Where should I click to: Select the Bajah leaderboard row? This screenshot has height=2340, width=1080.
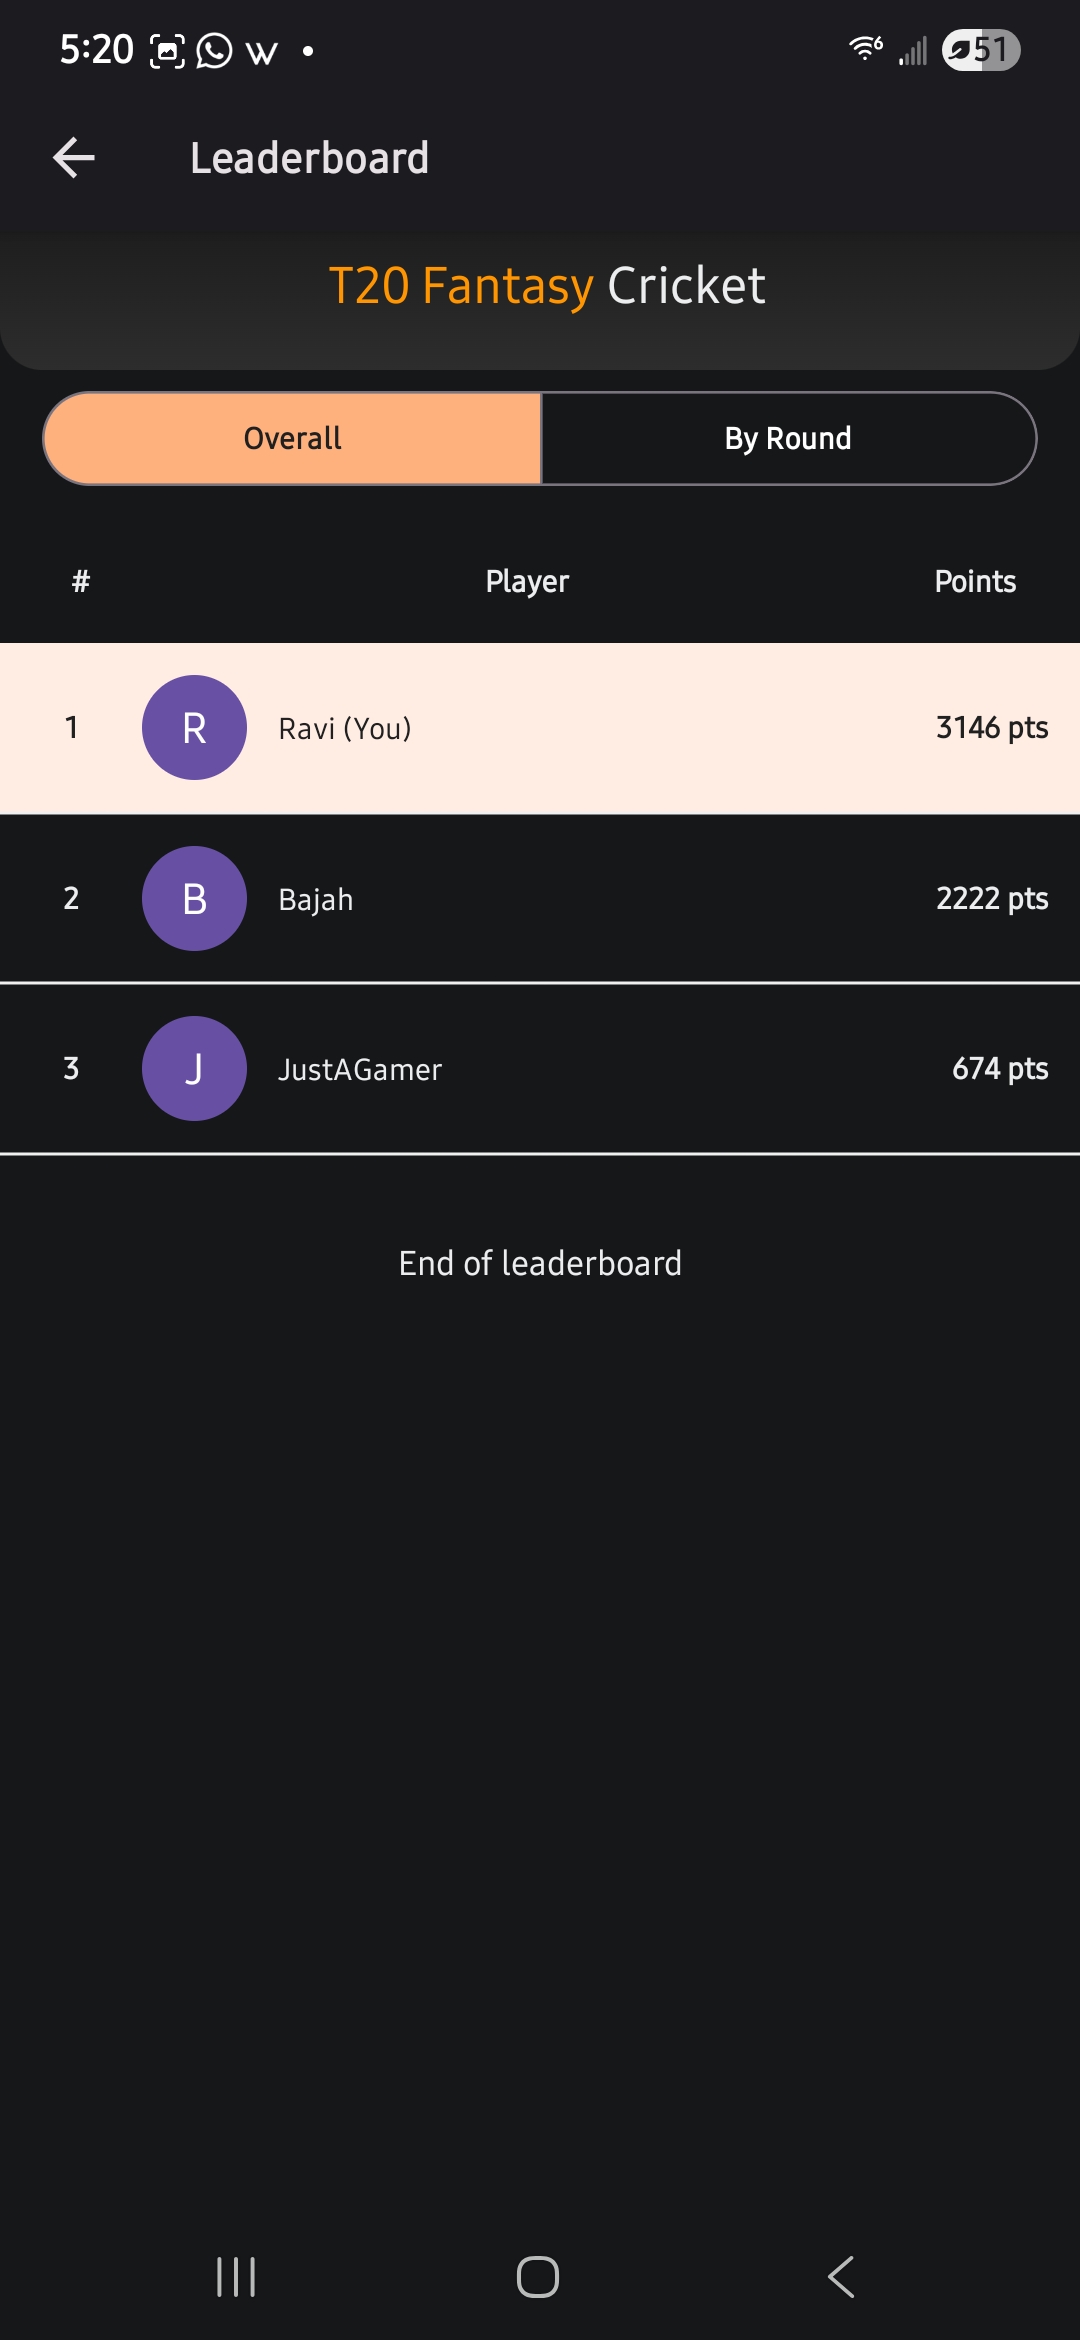[540, 898]
